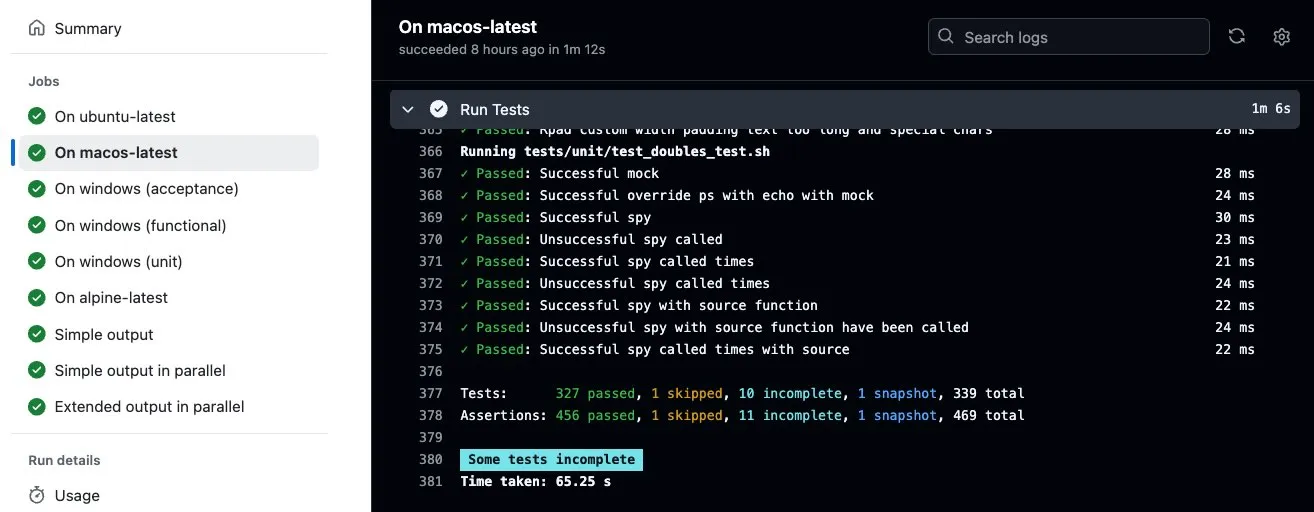Select the On windows (unit) job
The width and height of the screenshot is (1314, 512).
coord(169,262)
